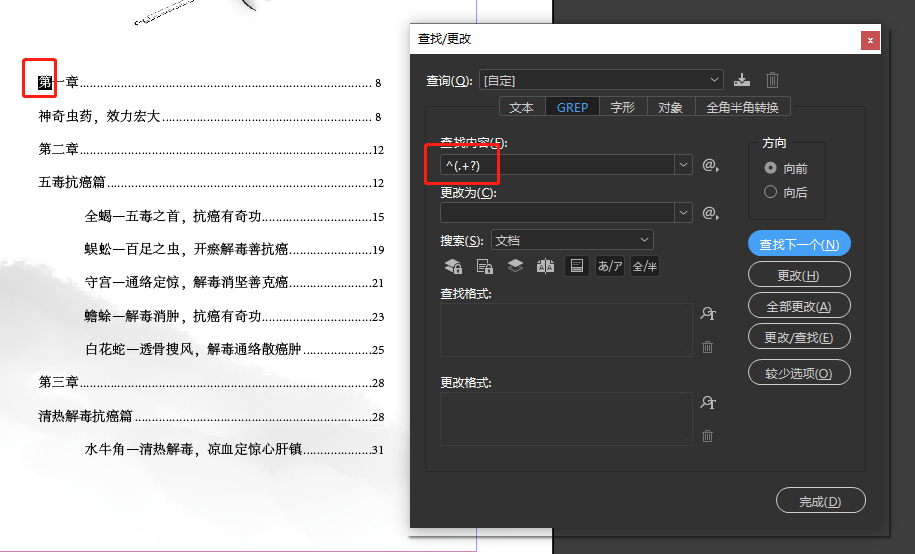915x554 pixels.
Task: Click the Find what field containing ^(.+?)
Action: pyautogui.click(x=558, y=165)
